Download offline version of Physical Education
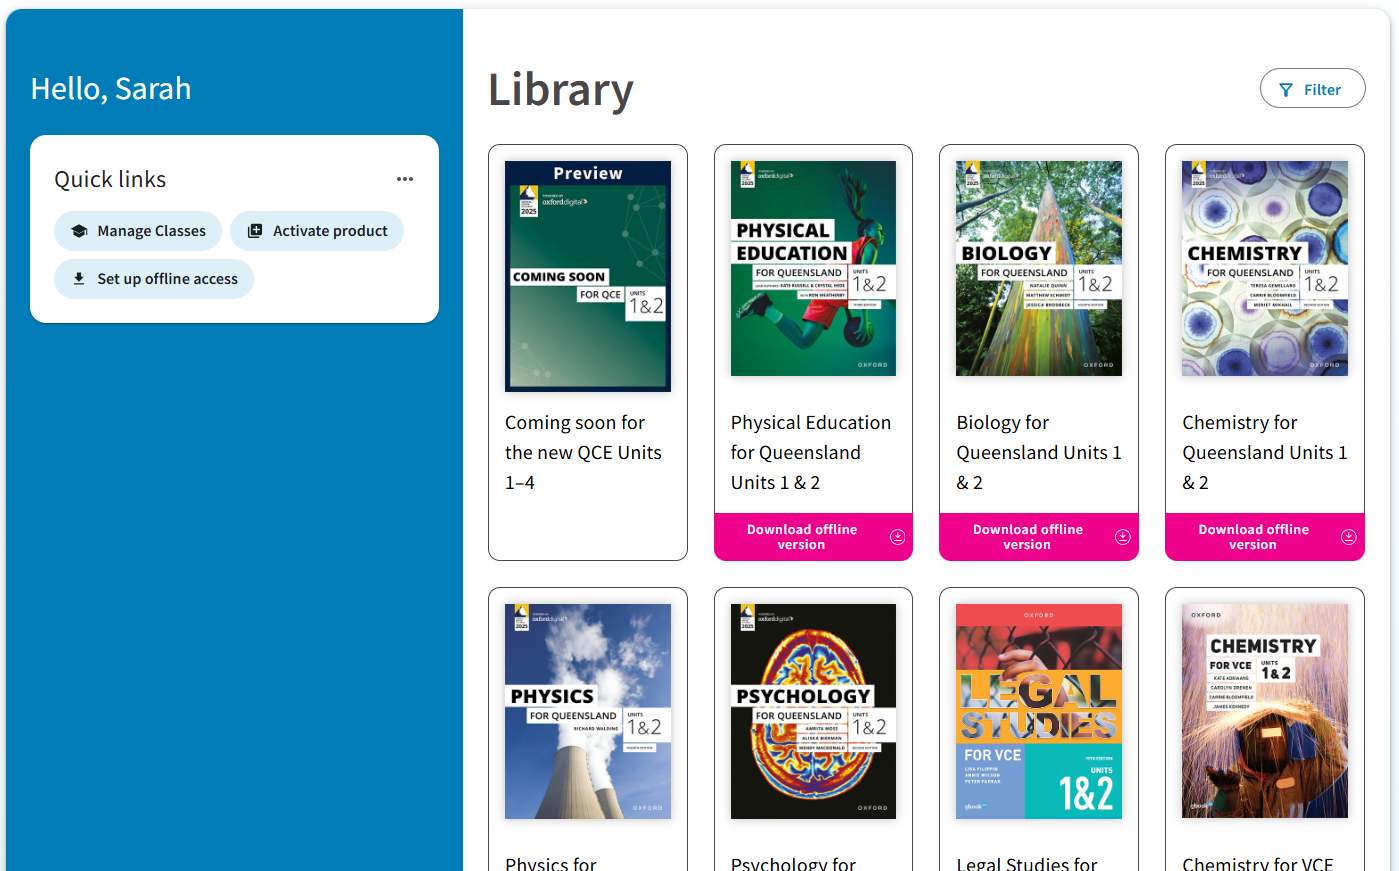This screenshot has height=871, width=1399. [813, 537]
